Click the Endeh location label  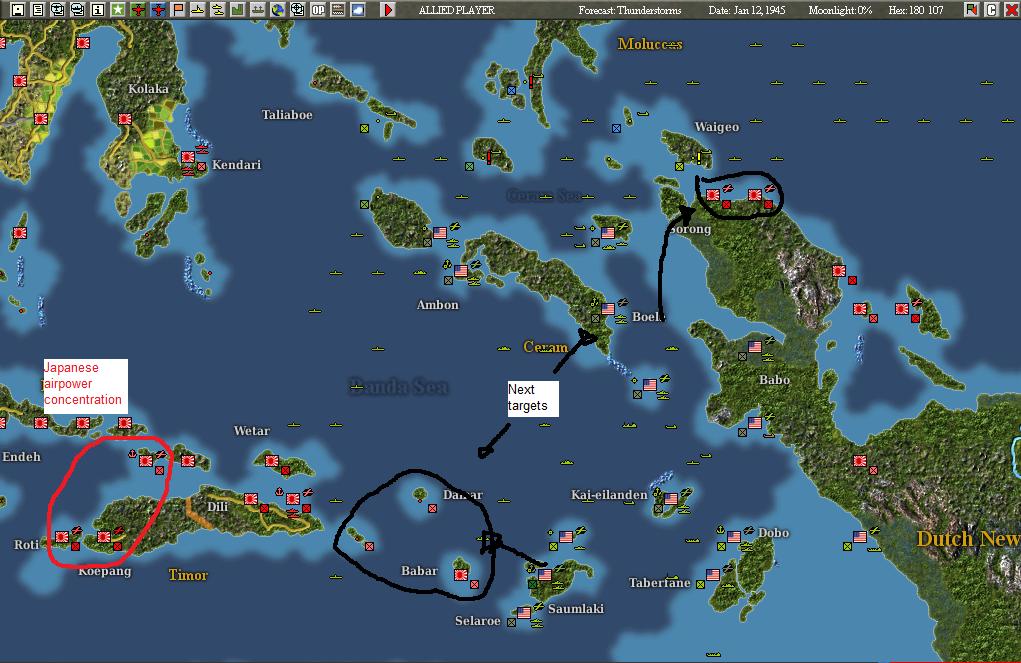pyautogui.click(x=21, y=457)
